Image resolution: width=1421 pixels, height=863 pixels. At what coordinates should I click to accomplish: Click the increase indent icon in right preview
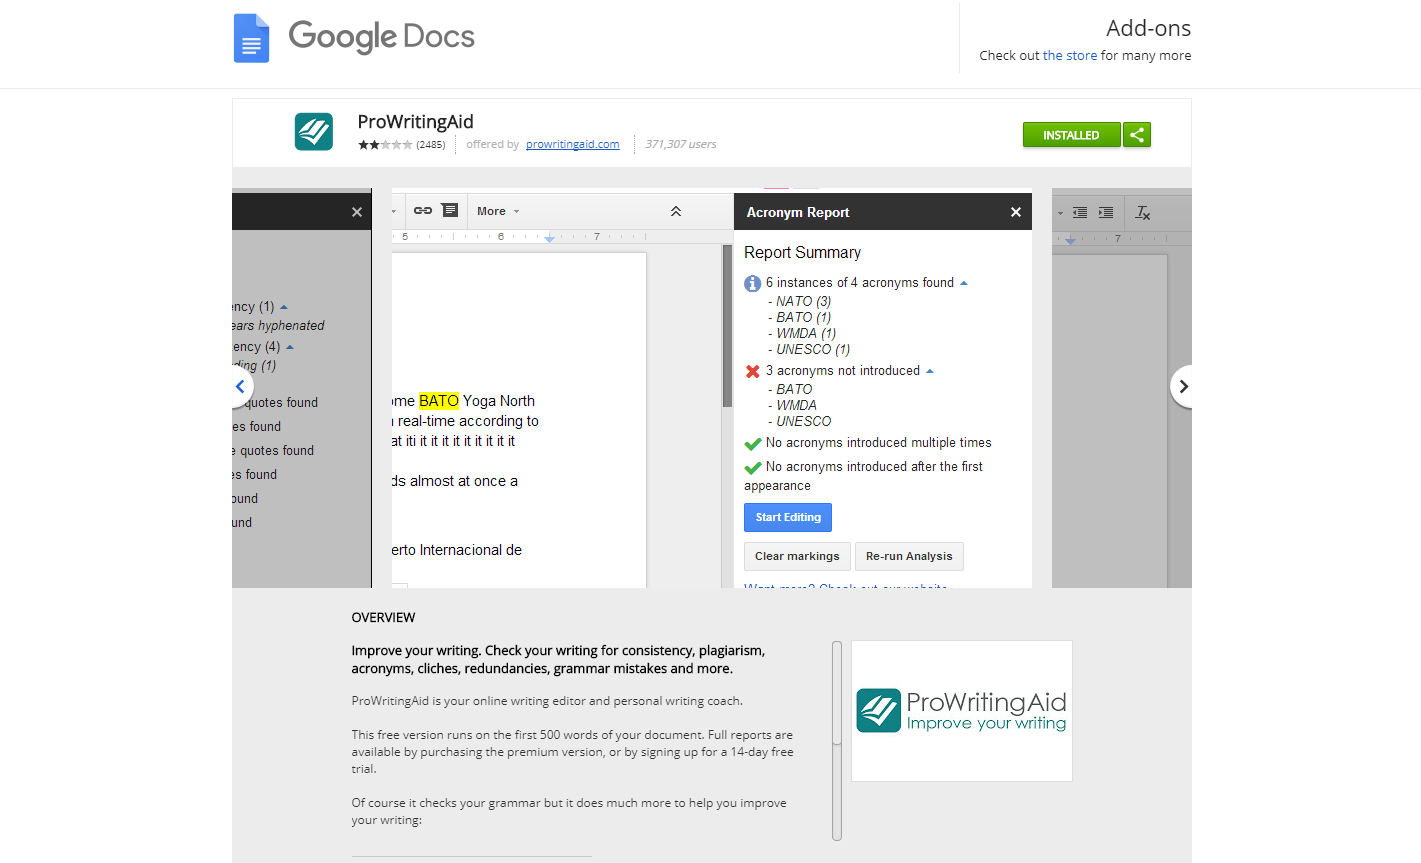[x=1106, y=212]
